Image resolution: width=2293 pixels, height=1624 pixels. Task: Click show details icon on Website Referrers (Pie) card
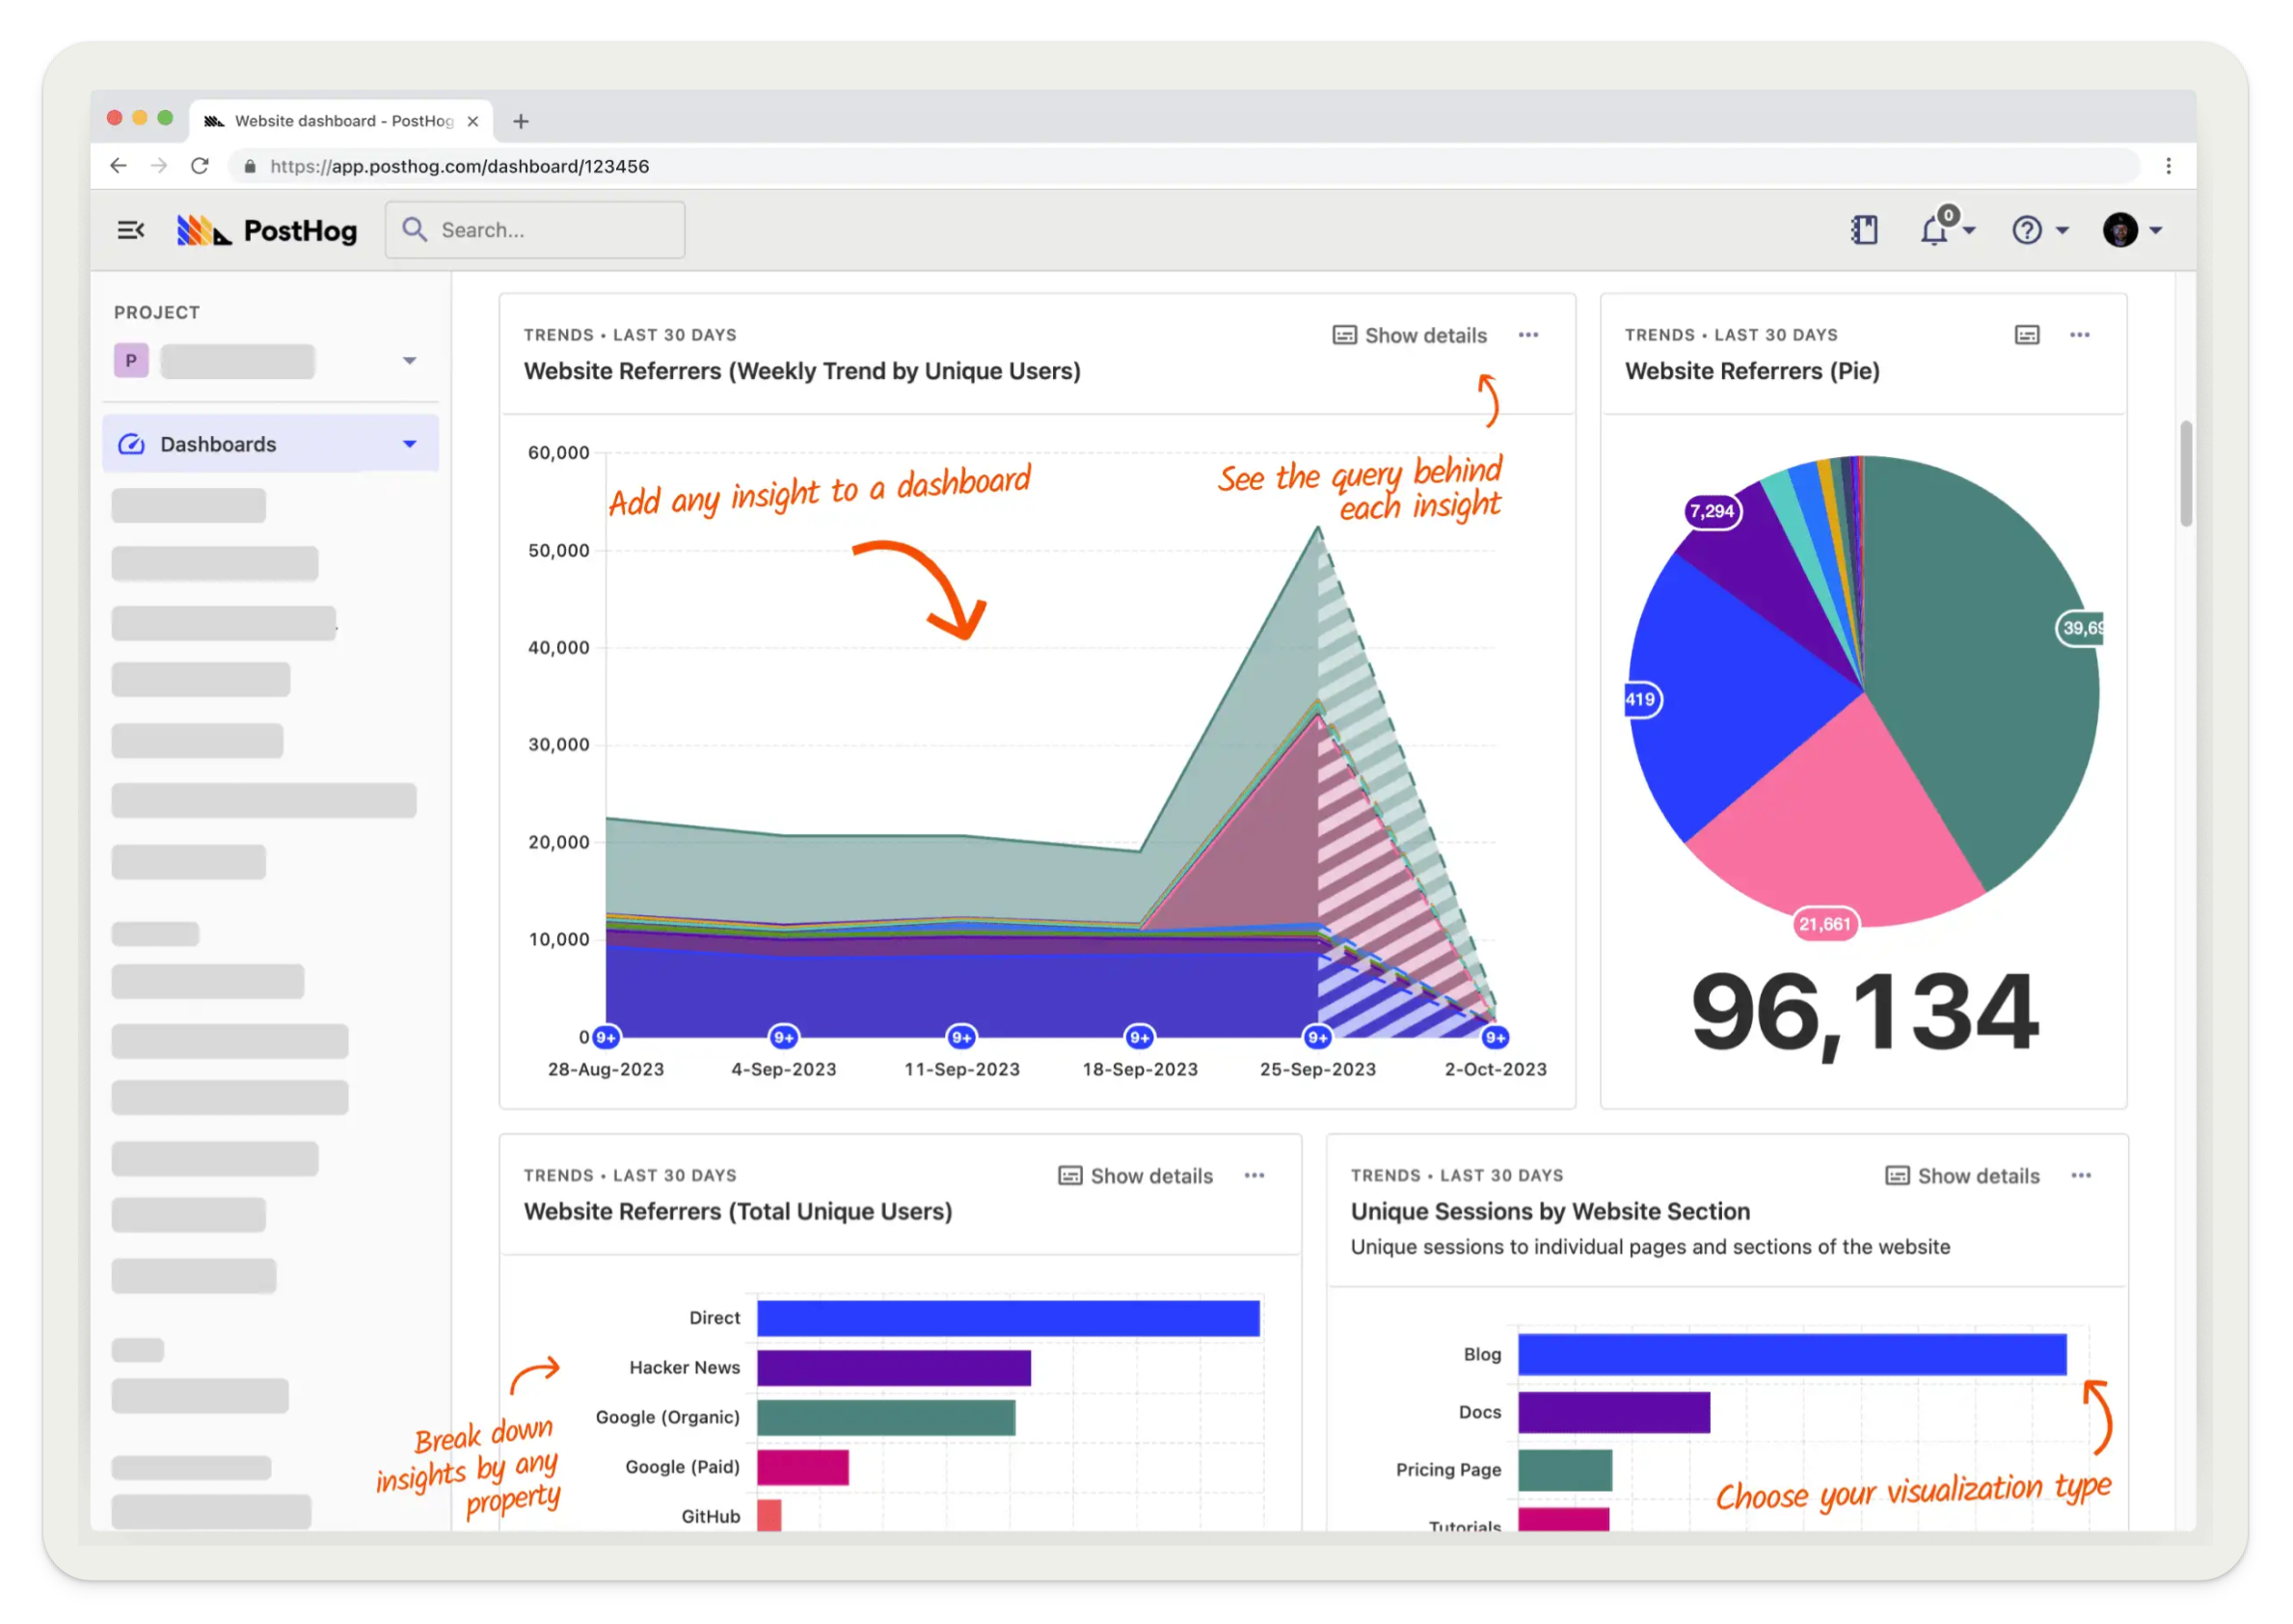click(x=2026, y=335)
